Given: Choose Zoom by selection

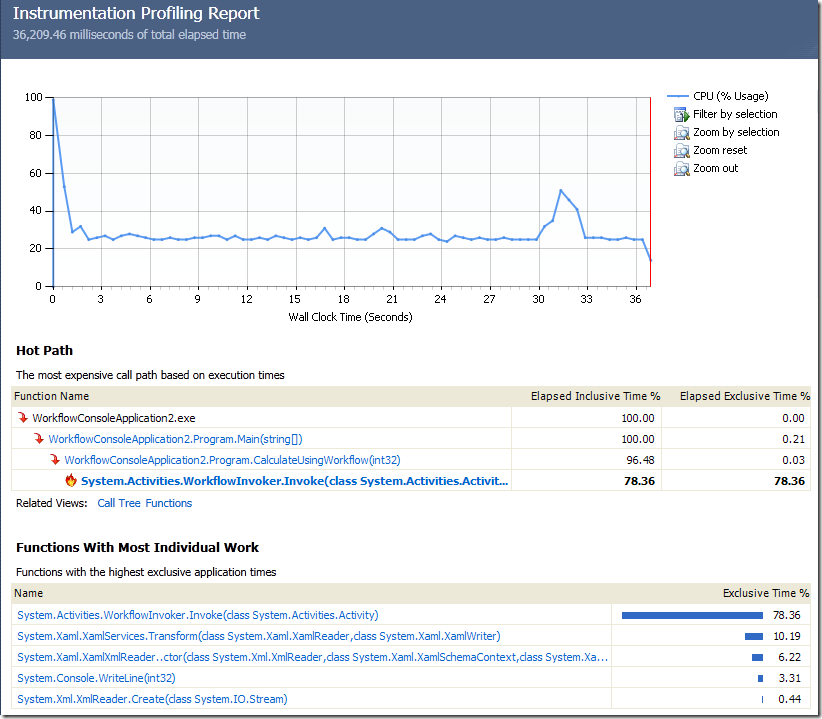Looking at the screenshot, I should pyautogui.click(x=736, y=132).
